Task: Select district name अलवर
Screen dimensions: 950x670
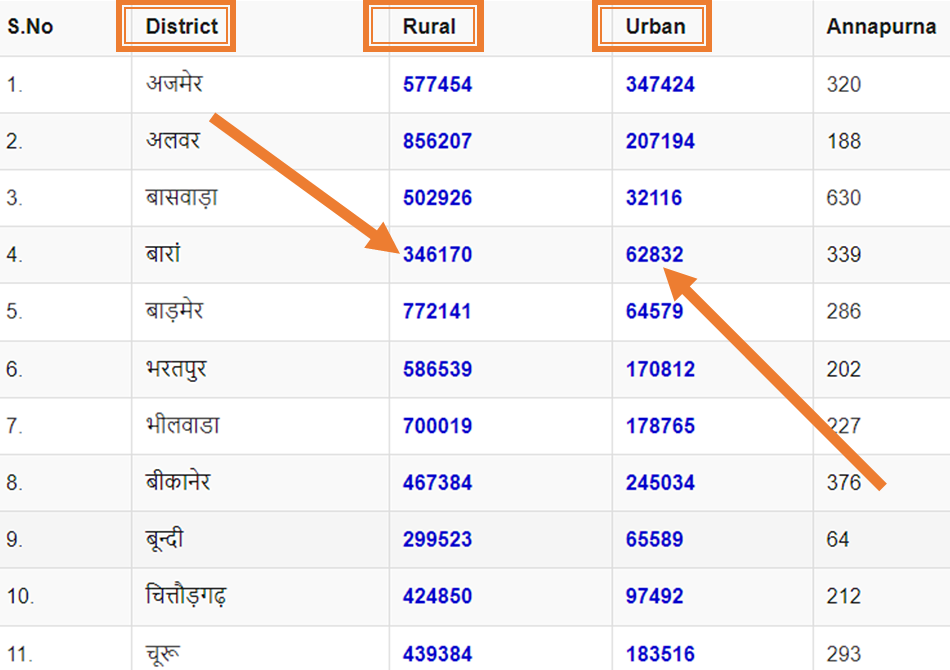Action: (173, 141)
